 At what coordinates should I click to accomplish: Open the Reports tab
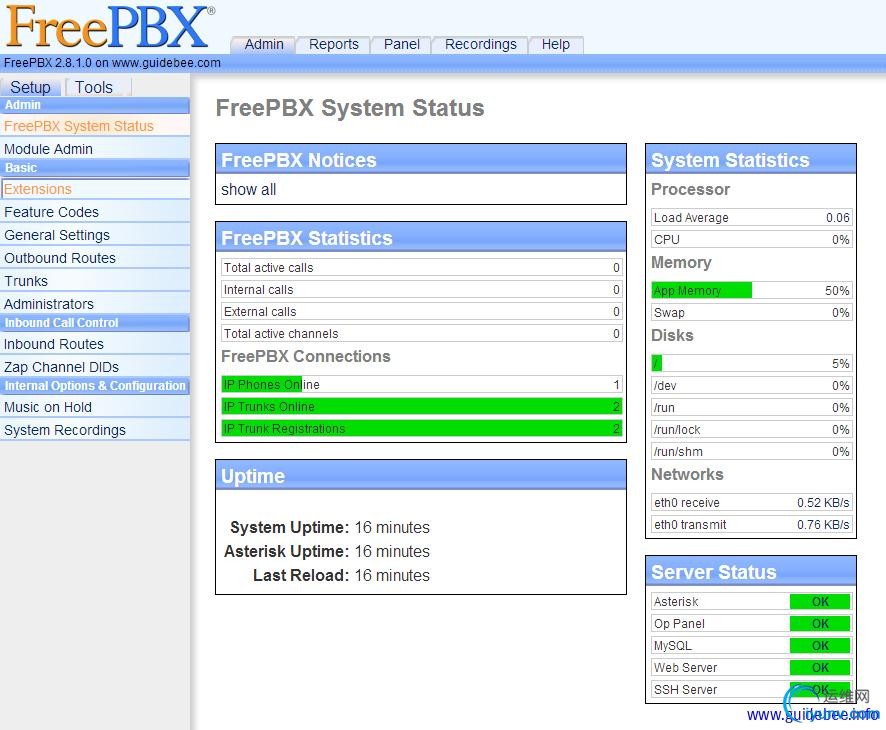(x=333, y=44)
